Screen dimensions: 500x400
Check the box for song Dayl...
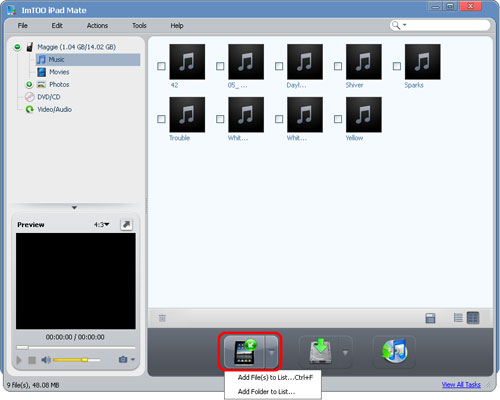coord(279,66)
